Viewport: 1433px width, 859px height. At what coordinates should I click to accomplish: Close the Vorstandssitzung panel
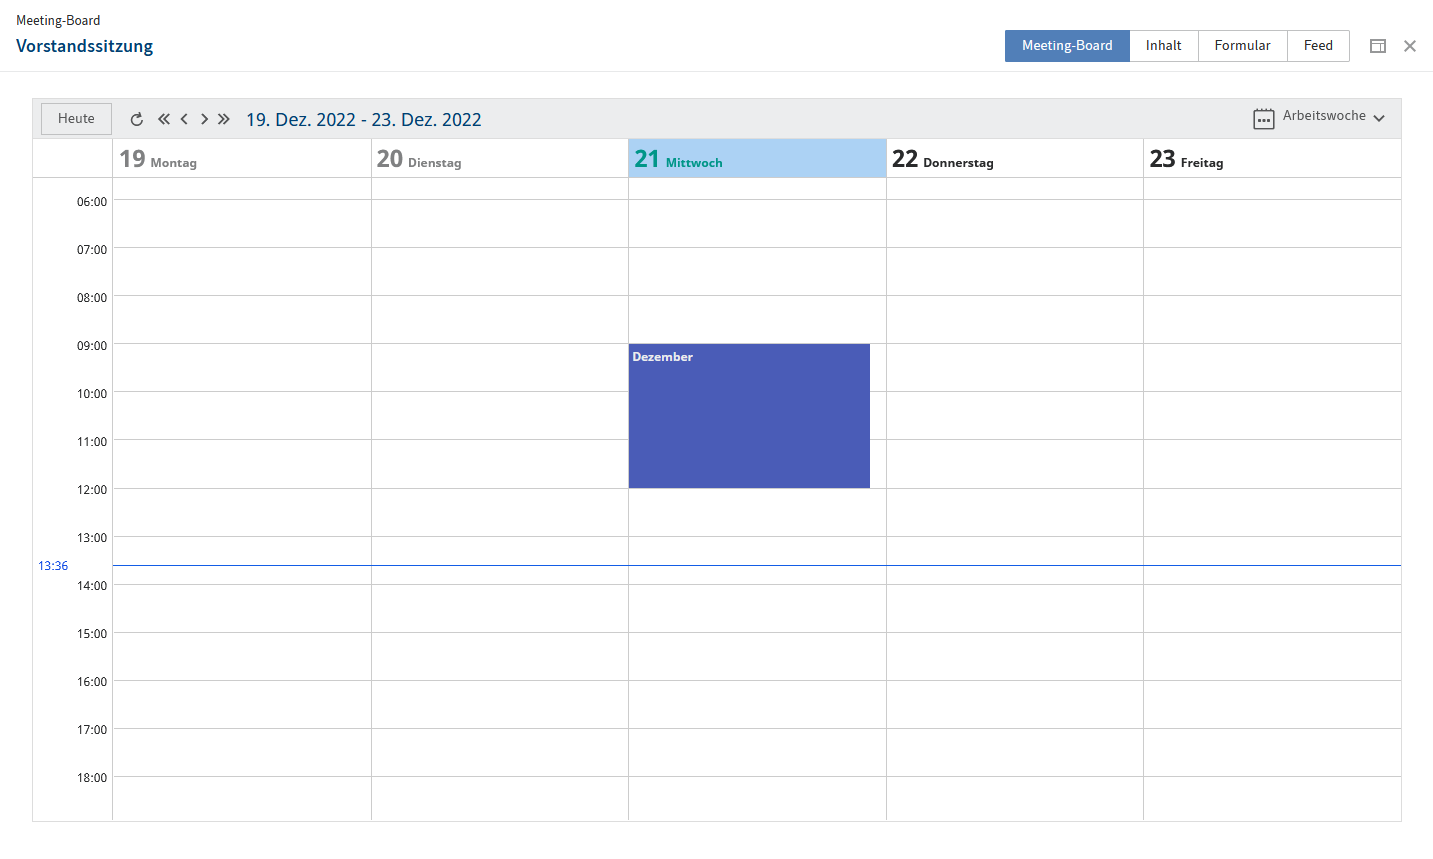tap(1410, 46)
